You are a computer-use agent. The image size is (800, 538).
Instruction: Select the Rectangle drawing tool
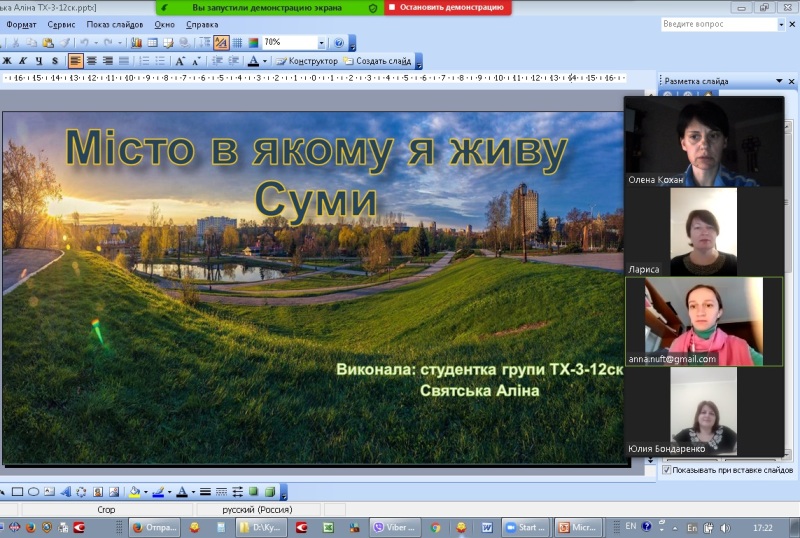tap(18, 491)
